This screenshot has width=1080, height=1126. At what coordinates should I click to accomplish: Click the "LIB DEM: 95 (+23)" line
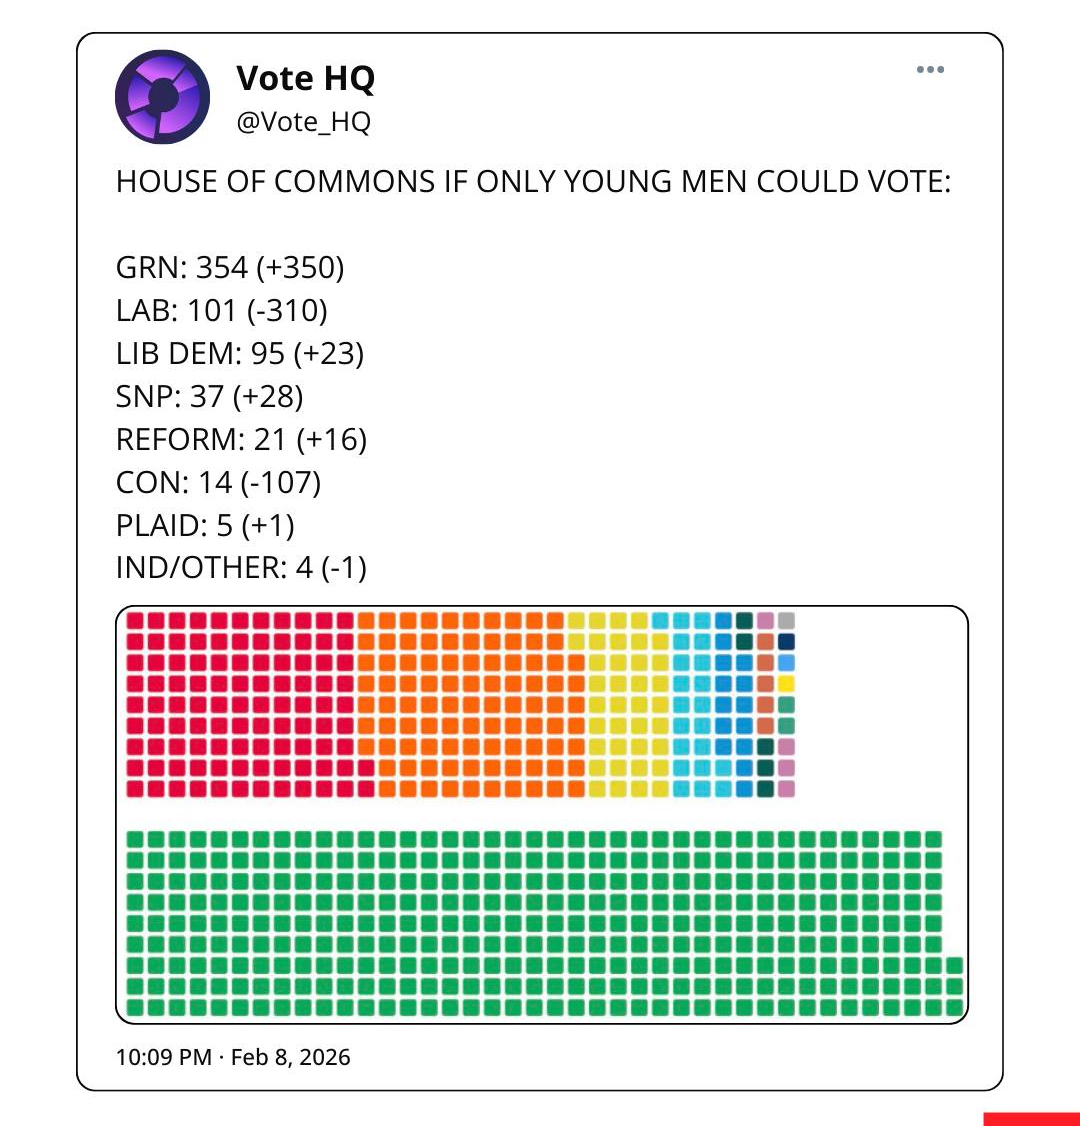pos(240,354)
